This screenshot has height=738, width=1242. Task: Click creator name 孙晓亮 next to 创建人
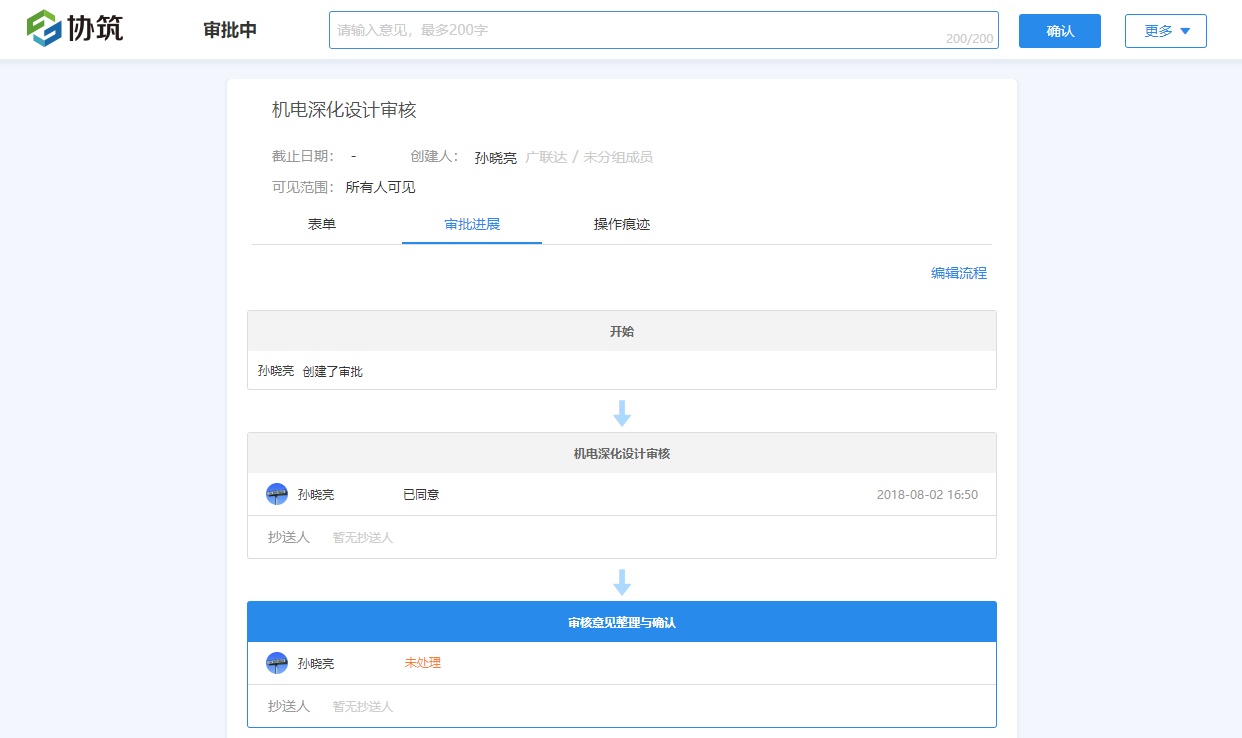click(x=495, y=157)
